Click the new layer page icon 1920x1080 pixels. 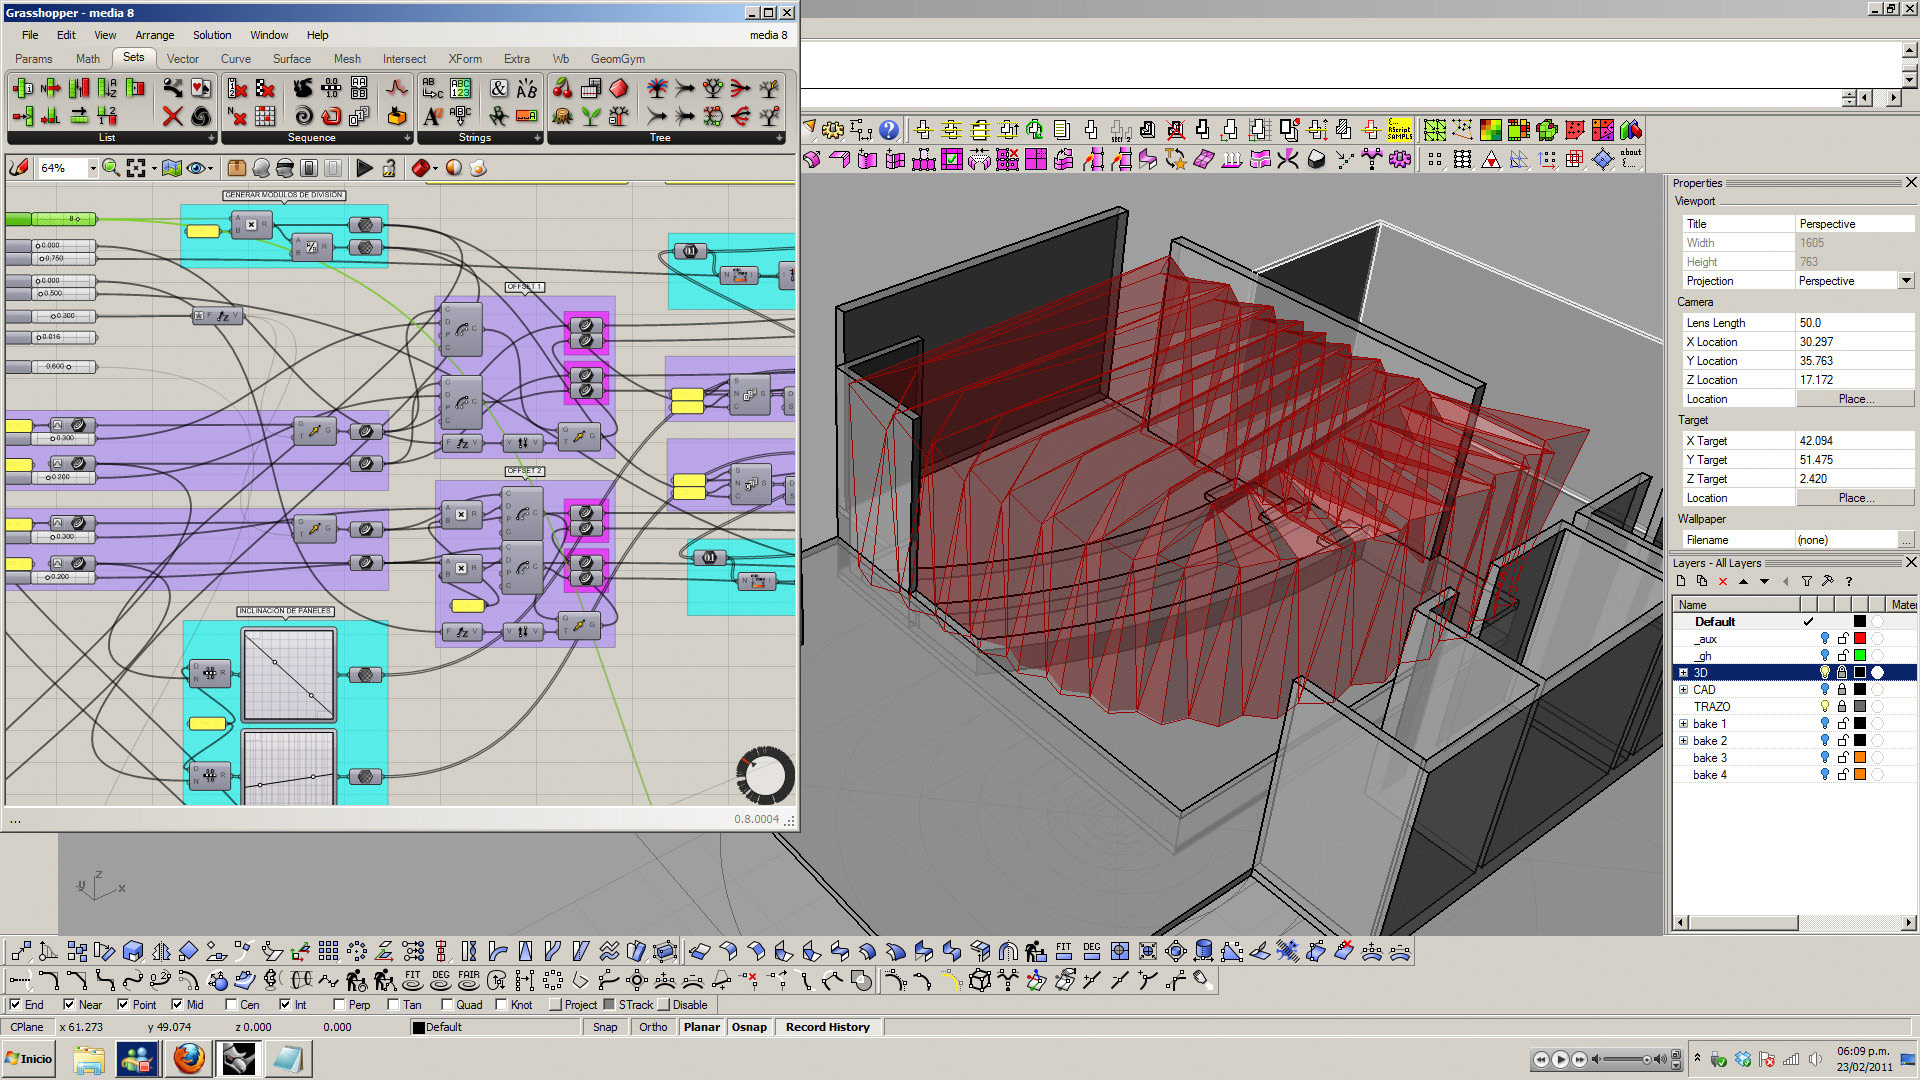click(x=1681, y=581)
